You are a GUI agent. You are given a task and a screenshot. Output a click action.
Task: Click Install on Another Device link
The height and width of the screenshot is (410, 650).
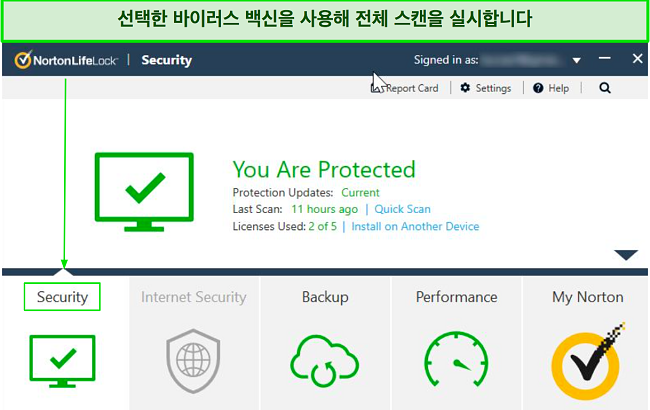point(415,226)
